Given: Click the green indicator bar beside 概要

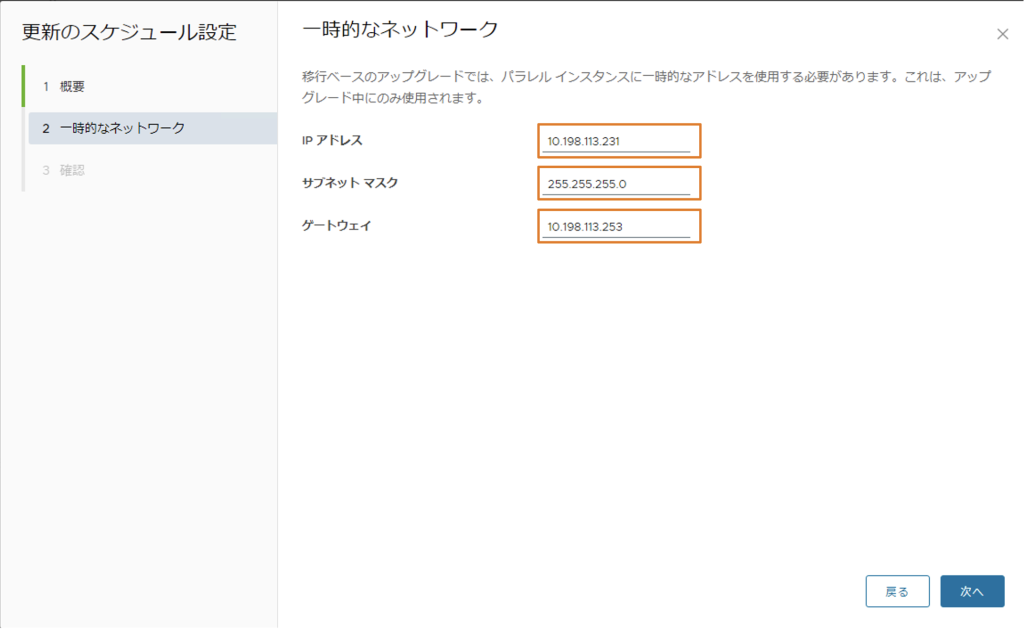Looking at the screenshot, I should point(23,87).
